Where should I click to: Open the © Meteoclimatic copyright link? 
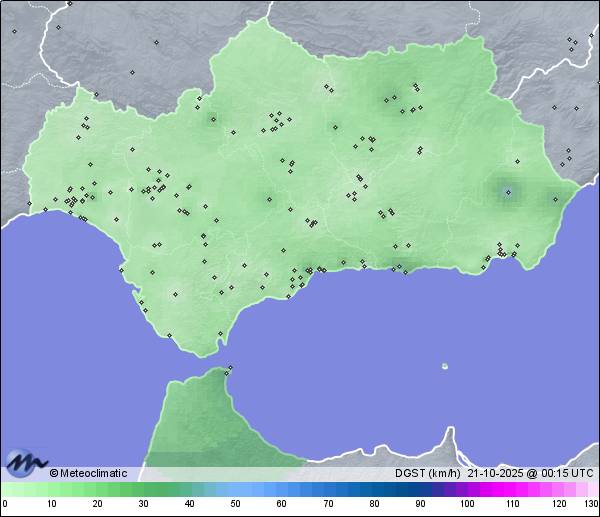tap(88, 473)
